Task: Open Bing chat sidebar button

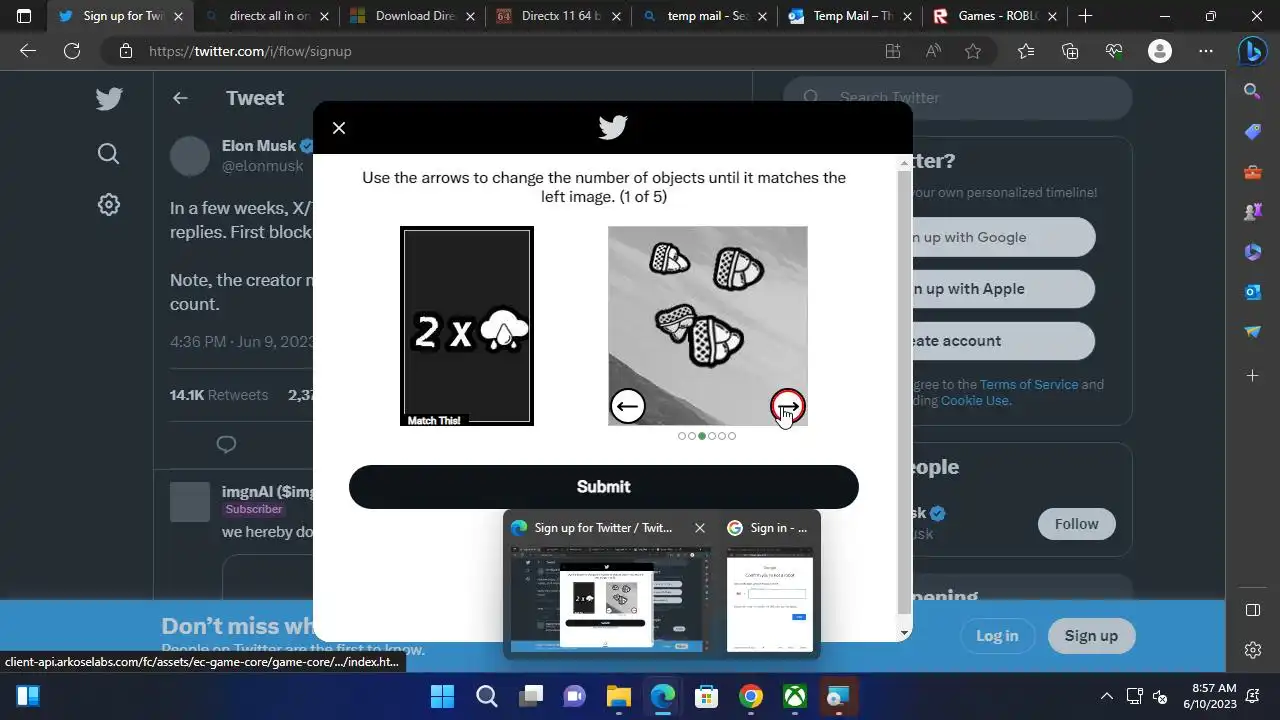Action: [x=1253, y=51]
